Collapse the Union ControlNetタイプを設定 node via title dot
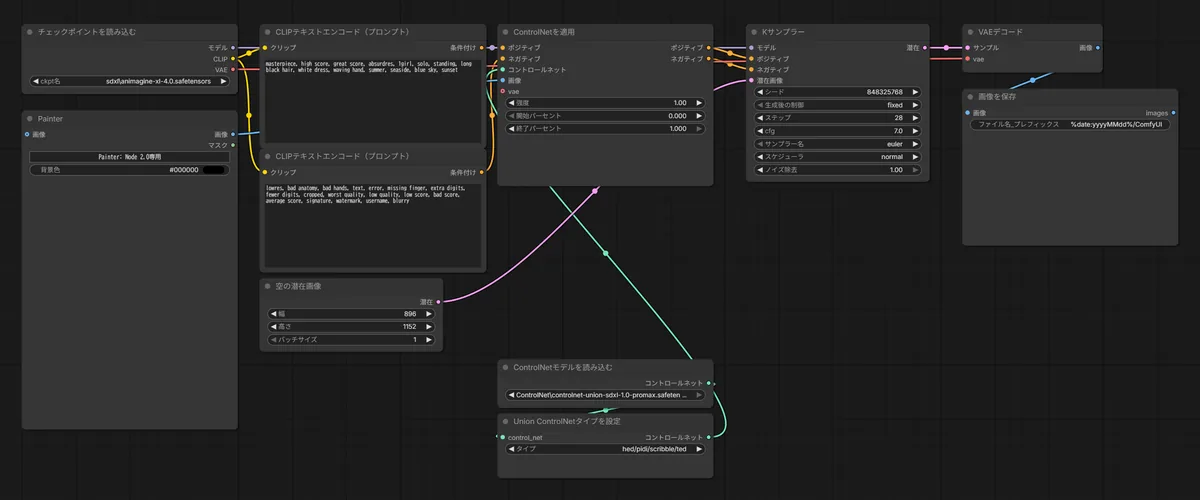 coord(505,421)
